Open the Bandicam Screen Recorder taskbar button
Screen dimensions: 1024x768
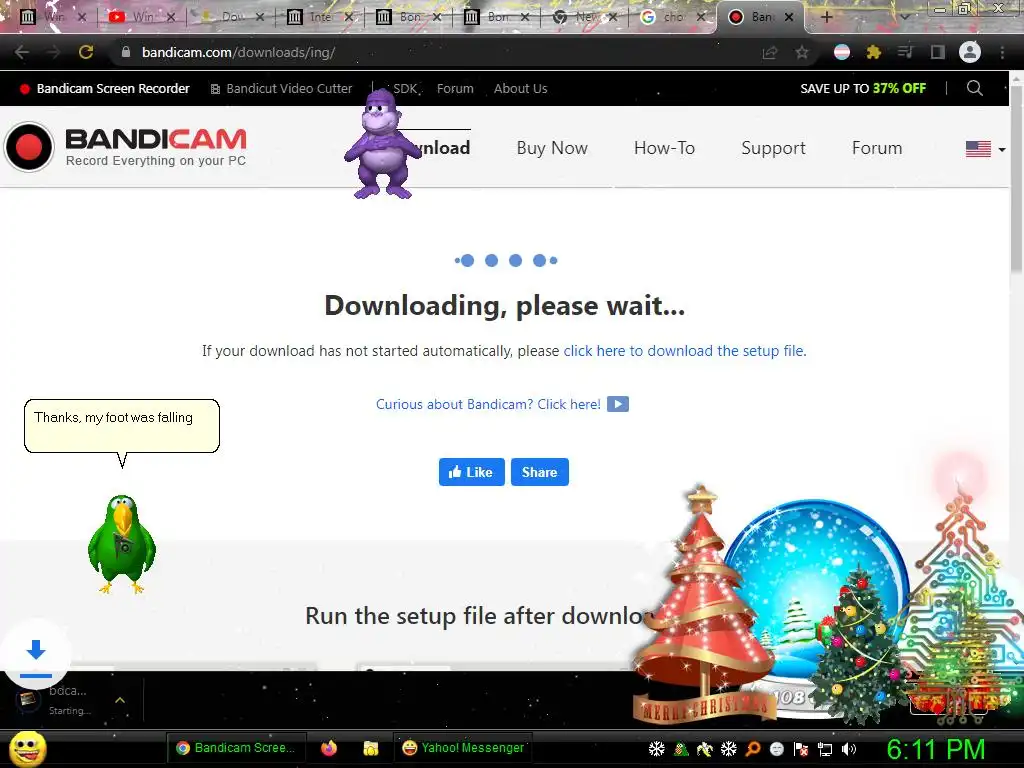pyautogui.click(x=236, y=748)
